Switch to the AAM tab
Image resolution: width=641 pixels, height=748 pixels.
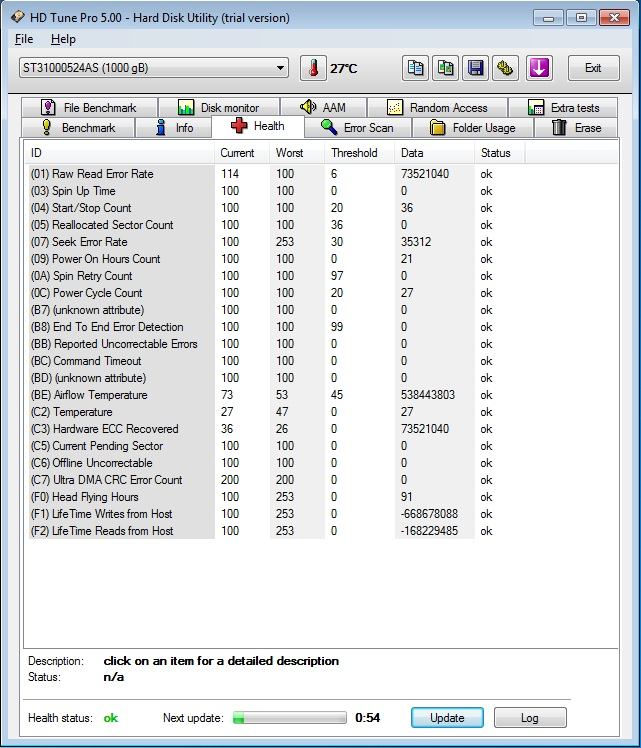(323, 107)
